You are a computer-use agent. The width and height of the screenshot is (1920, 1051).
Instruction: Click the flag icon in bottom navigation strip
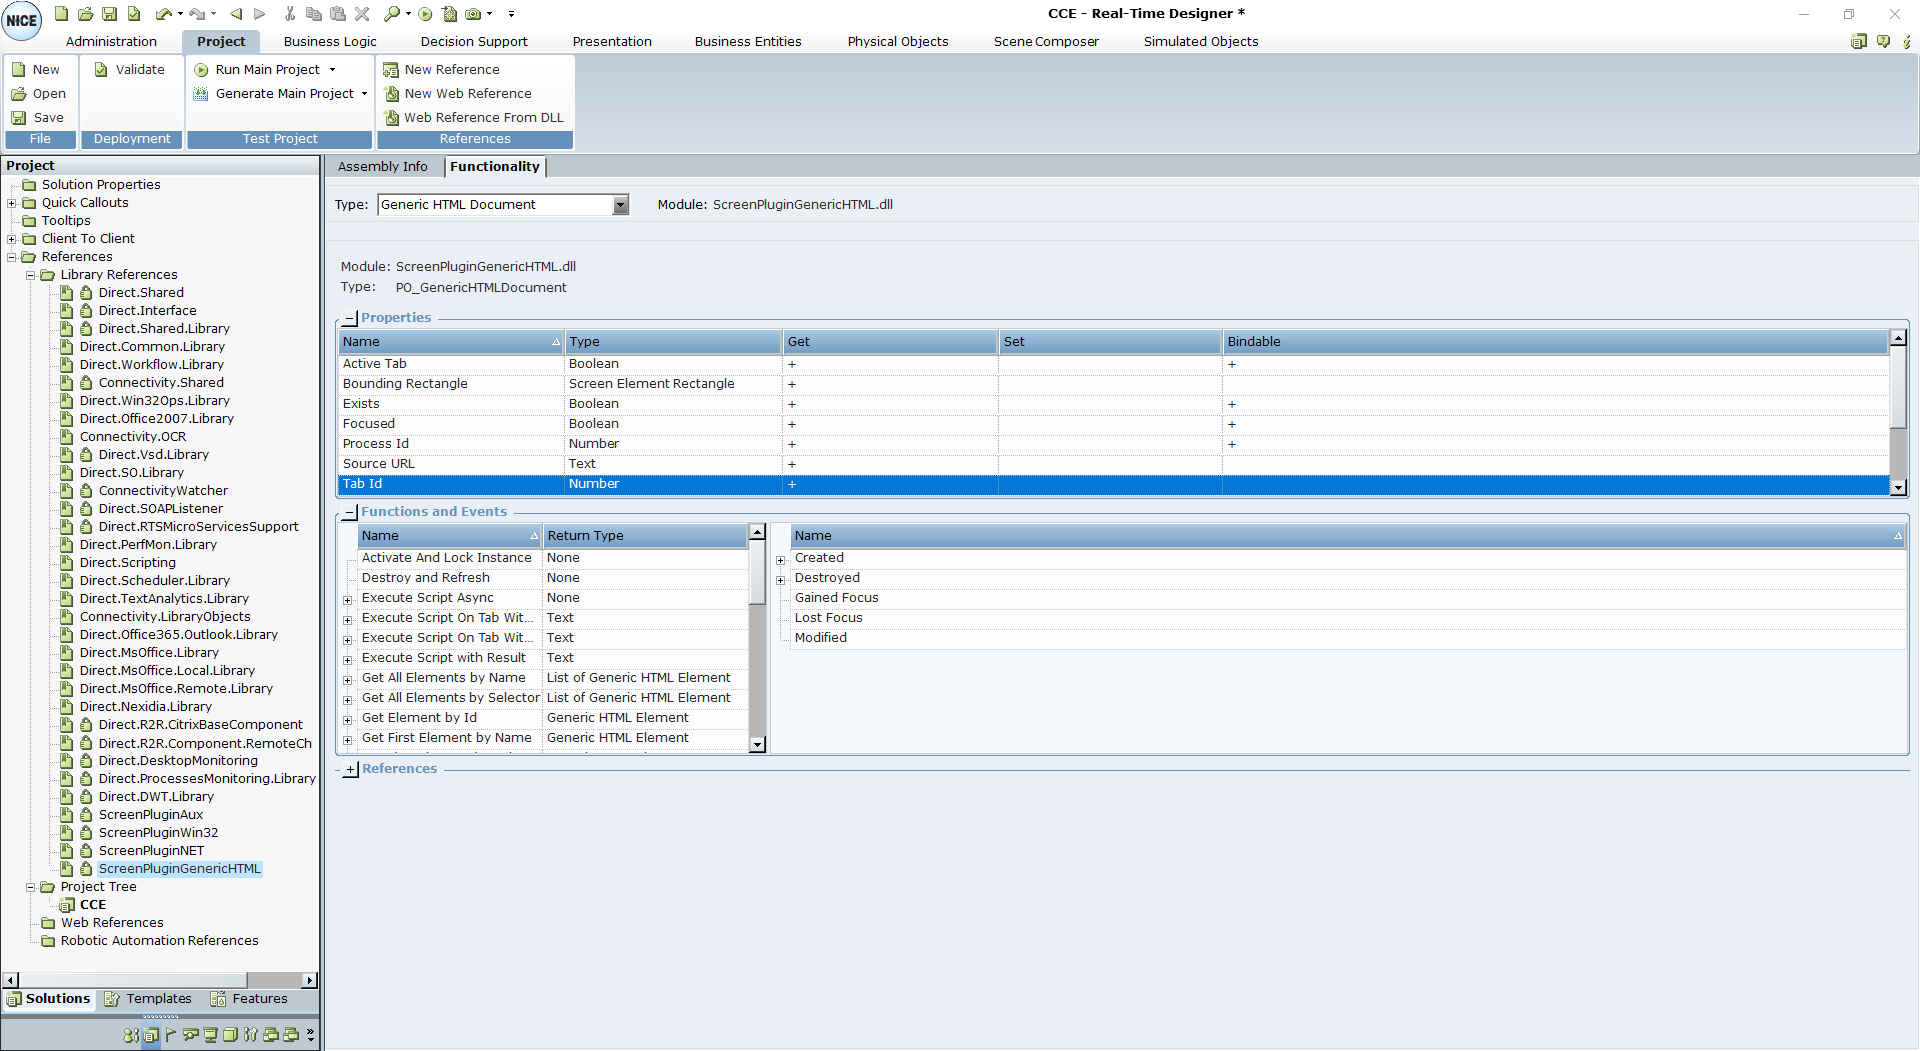click(x=171, y=1035)
